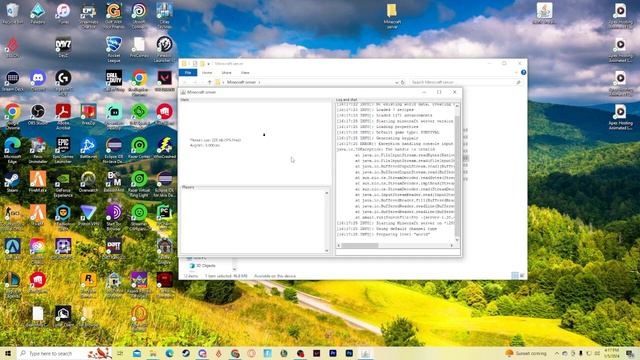Select the PyCharm desktop icon
Viewport: 640px width, 360px height.
(x=164, y=217)
